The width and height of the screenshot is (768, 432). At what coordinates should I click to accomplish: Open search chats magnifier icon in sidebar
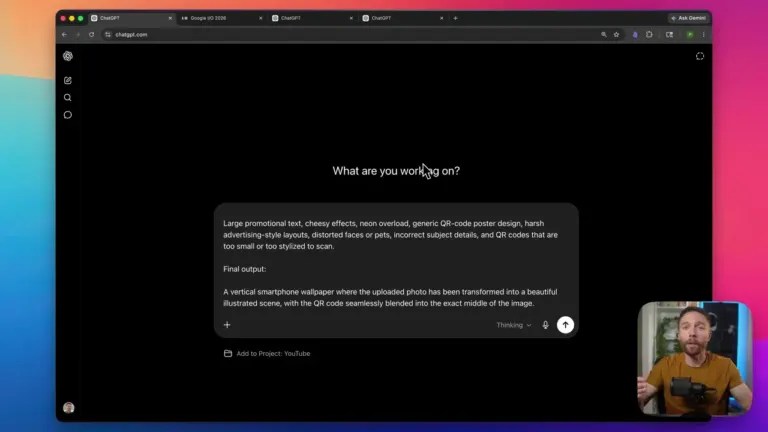68,97
